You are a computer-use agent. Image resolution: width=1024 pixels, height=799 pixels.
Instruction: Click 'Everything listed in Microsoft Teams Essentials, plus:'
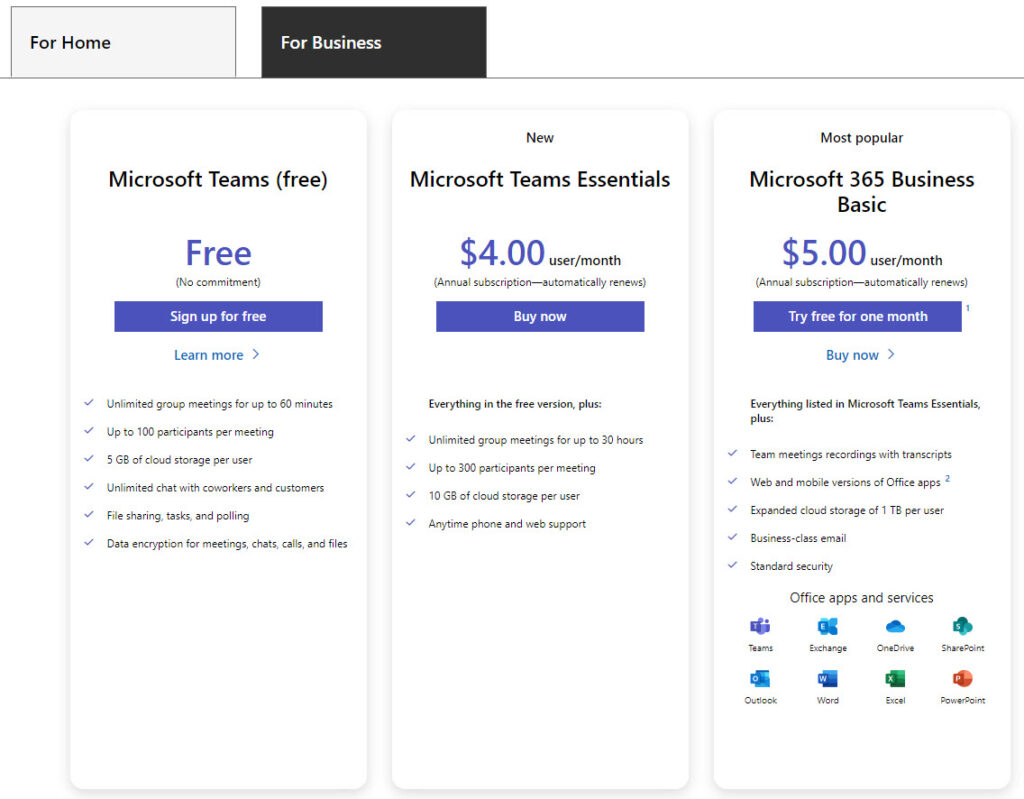[865, 411]
